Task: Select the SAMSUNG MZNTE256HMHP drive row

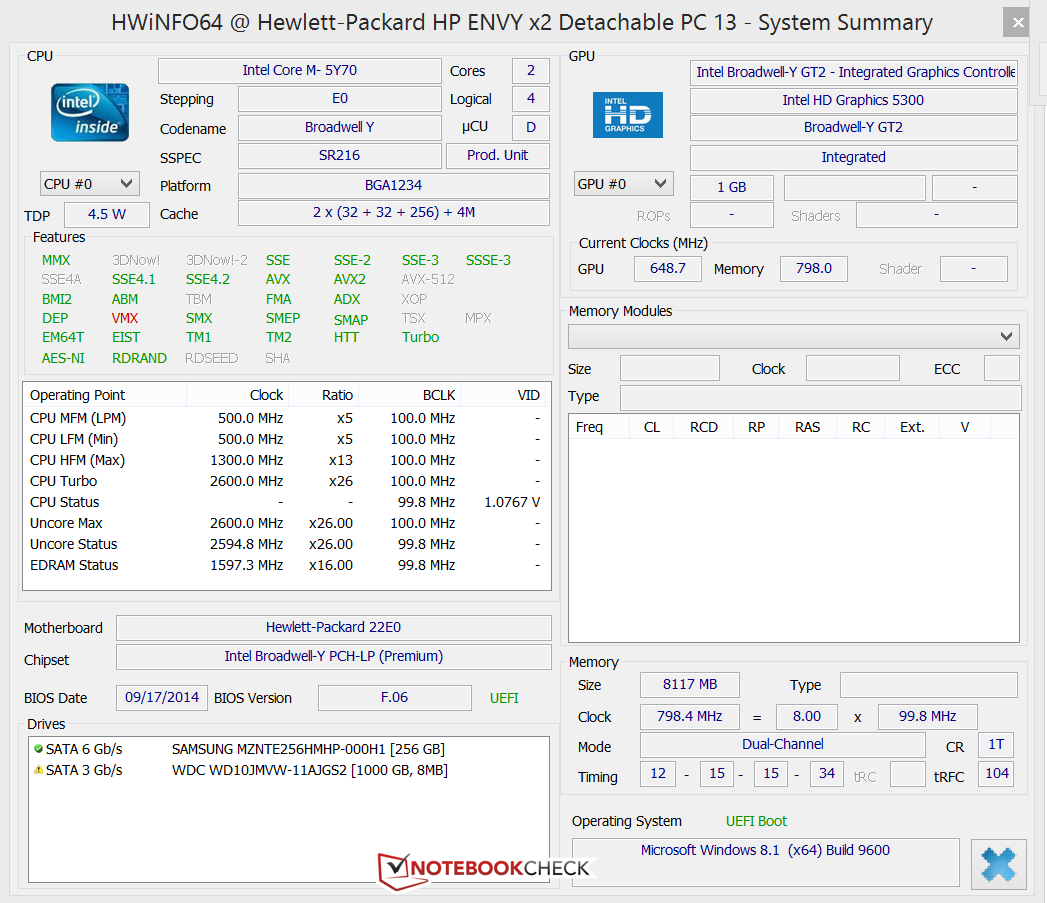Action: coord(288,749)
